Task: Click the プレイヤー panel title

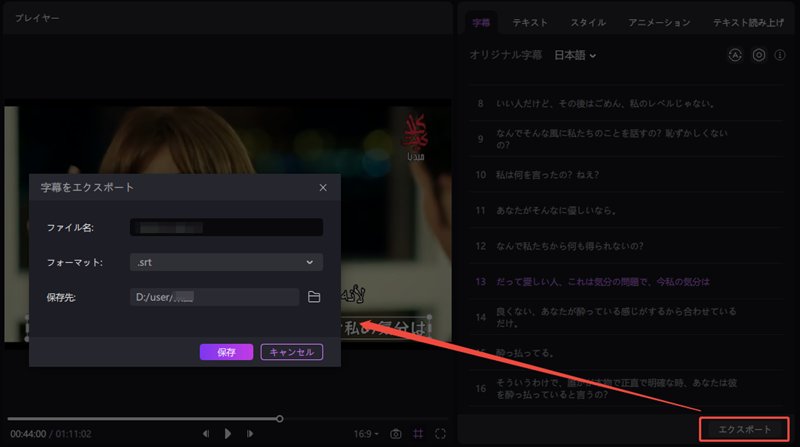Action: click(x=37, y=18)
